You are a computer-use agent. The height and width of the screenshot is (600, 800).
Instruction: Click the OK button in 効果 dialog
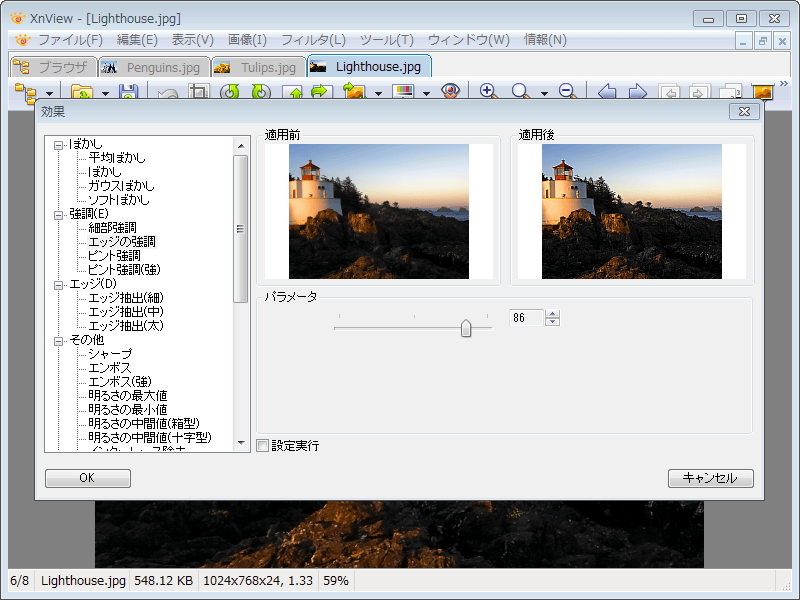tap(88, 478)
